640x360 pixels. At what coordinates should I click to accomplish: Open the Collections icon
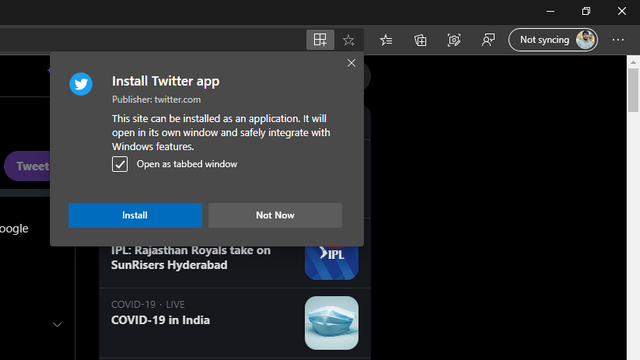pyautogui.click(x=420, y=40)
